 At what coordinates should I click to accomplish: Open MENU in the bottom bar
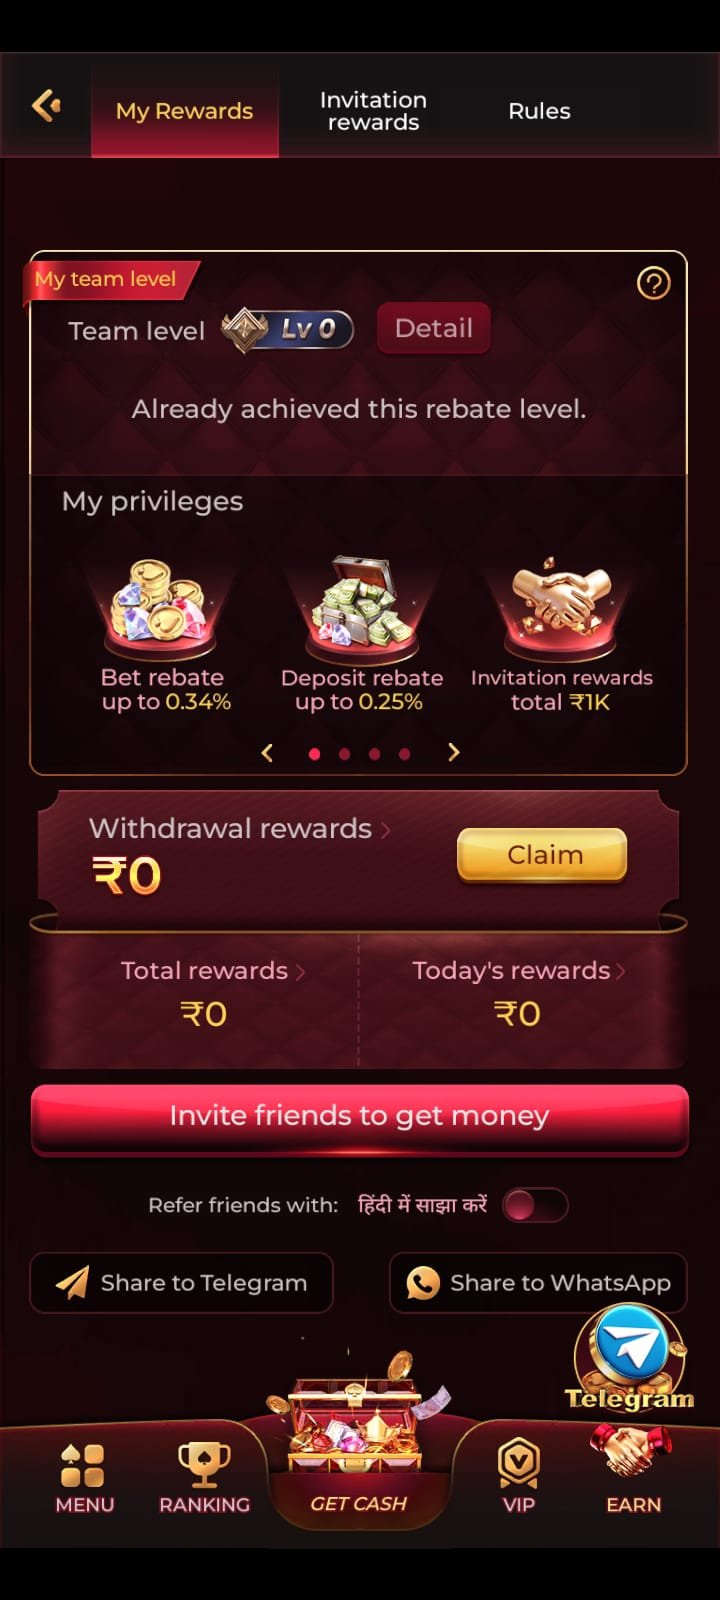[84, 1478]
